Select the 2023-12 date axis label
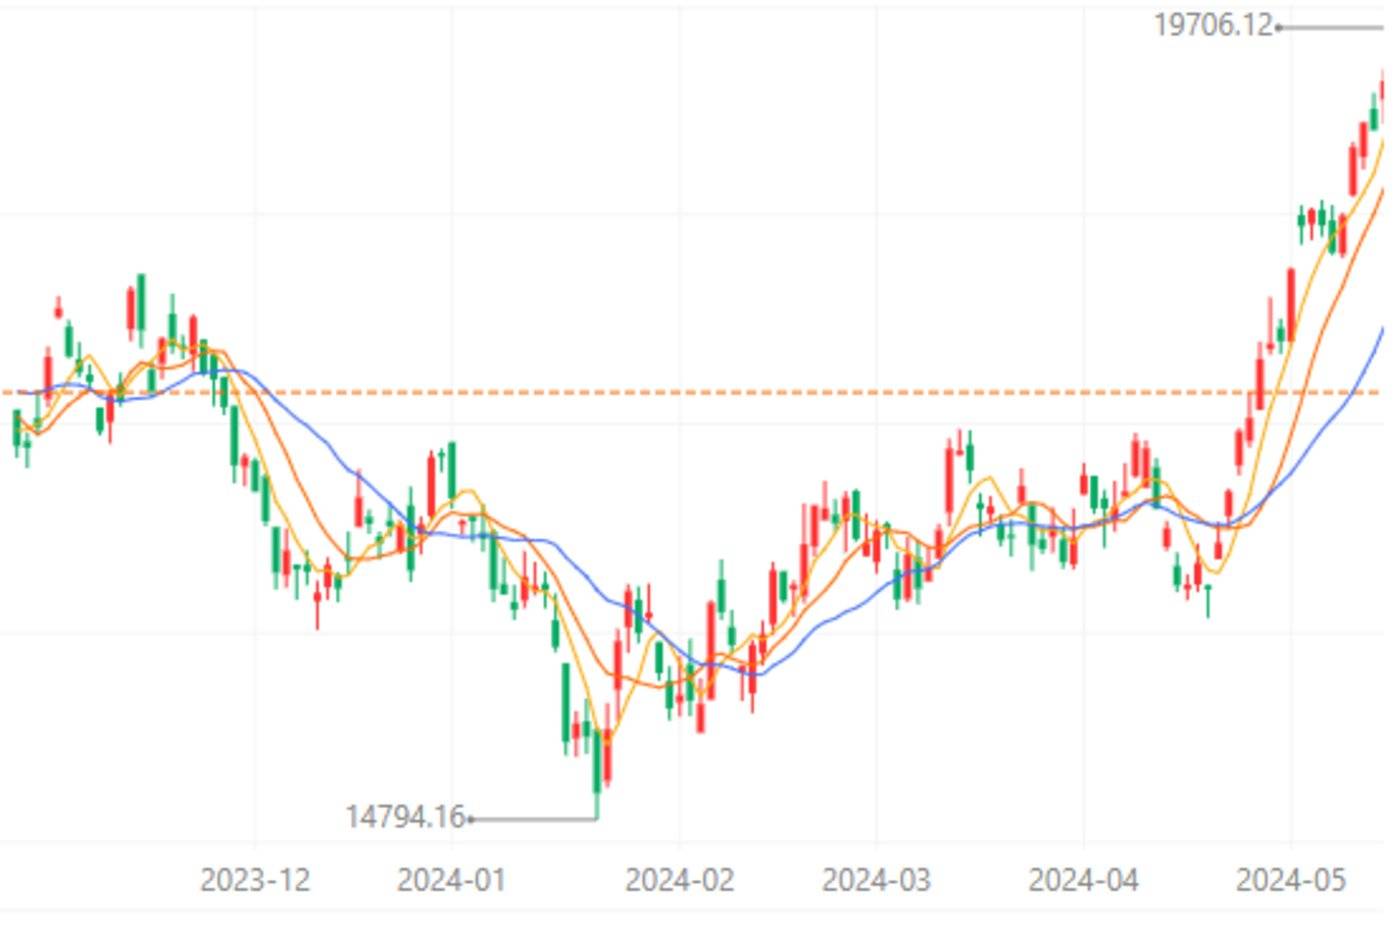 tap(255, 880)
